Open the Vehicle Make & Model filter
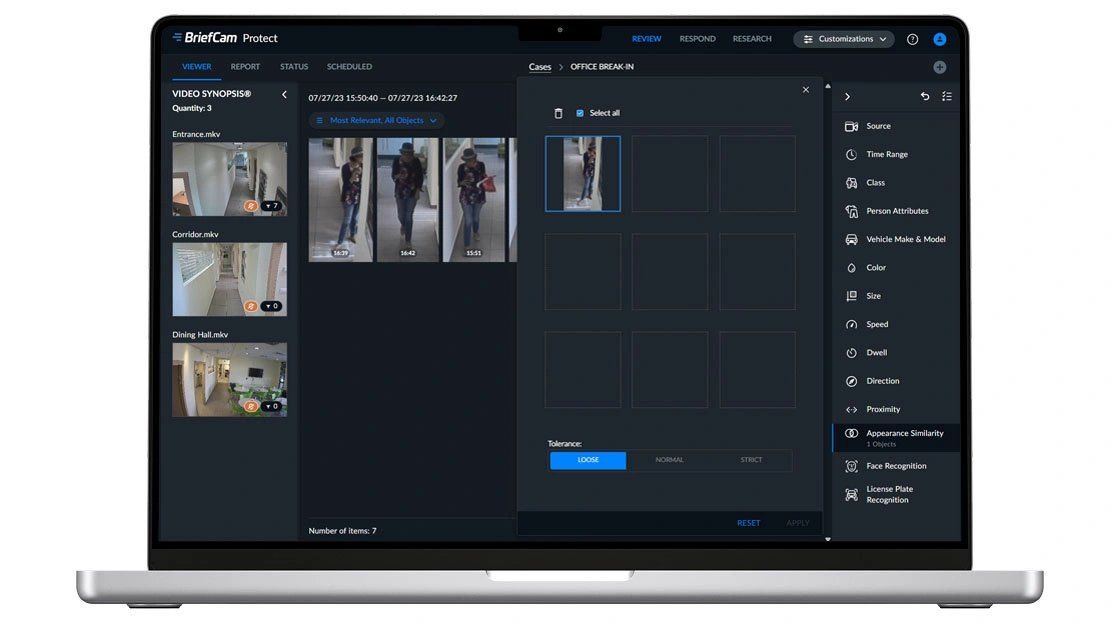The height and width of the screenshot is (630, 1120). [905, 240]
